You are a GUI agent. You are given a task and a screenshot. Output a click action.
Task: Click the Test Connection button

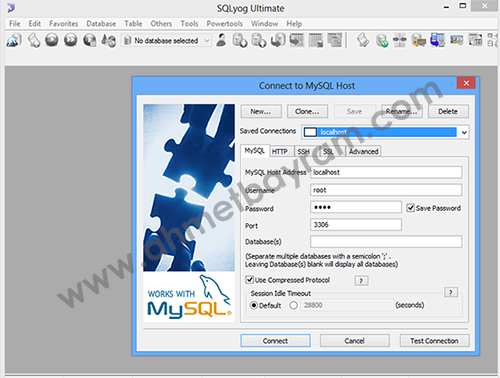434,341
